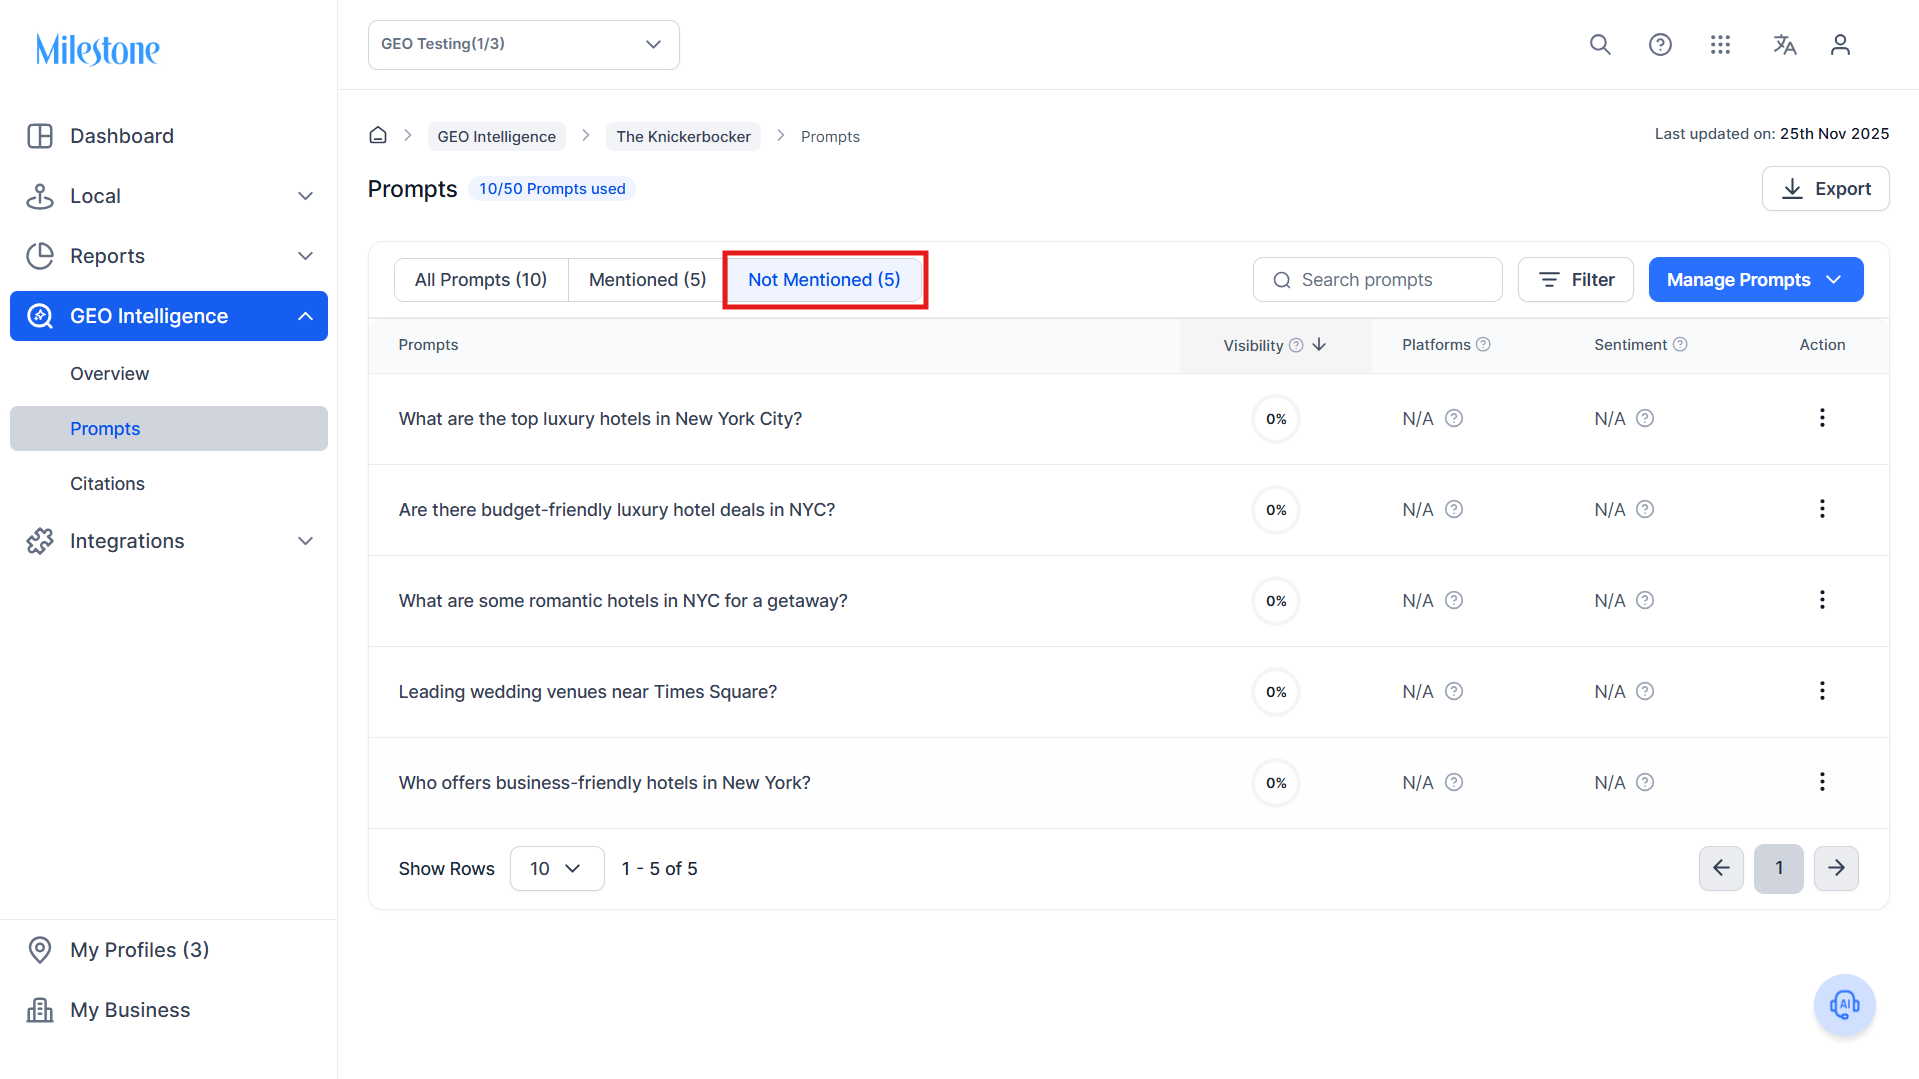
Task: Click the 0% visibility indicator for wedding venues row
Action: (1276, 692)
